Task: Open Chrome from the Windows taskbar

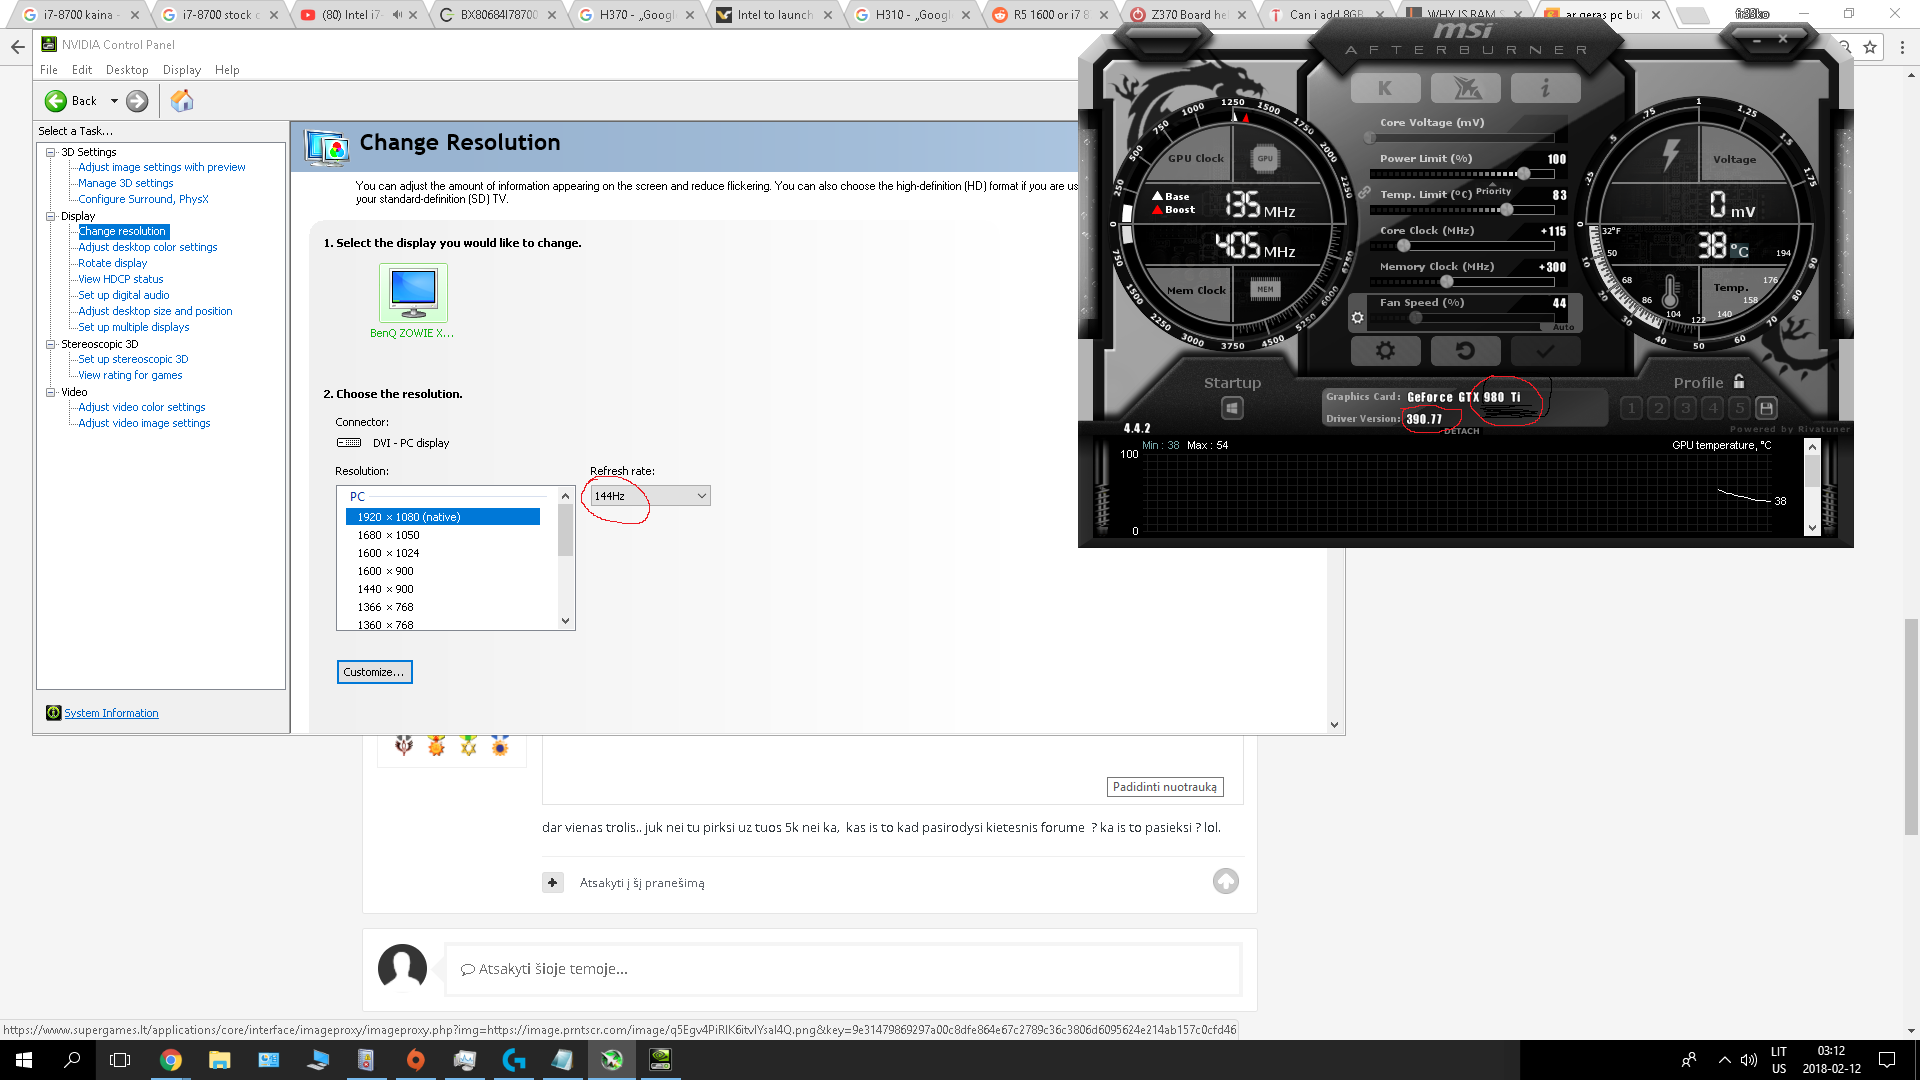Action: tap(171, 1060)
